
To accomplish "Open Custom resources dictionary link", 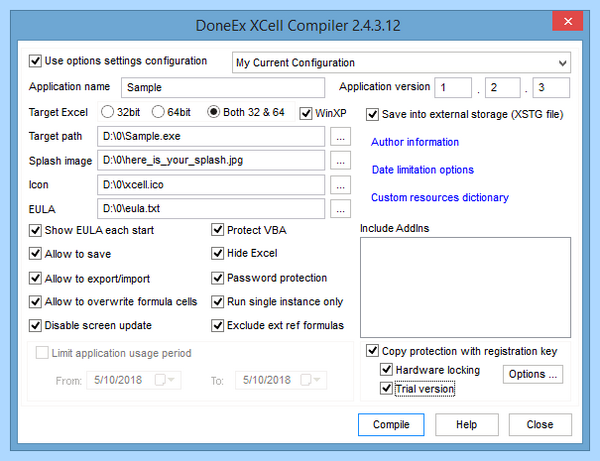I will 440,197.
